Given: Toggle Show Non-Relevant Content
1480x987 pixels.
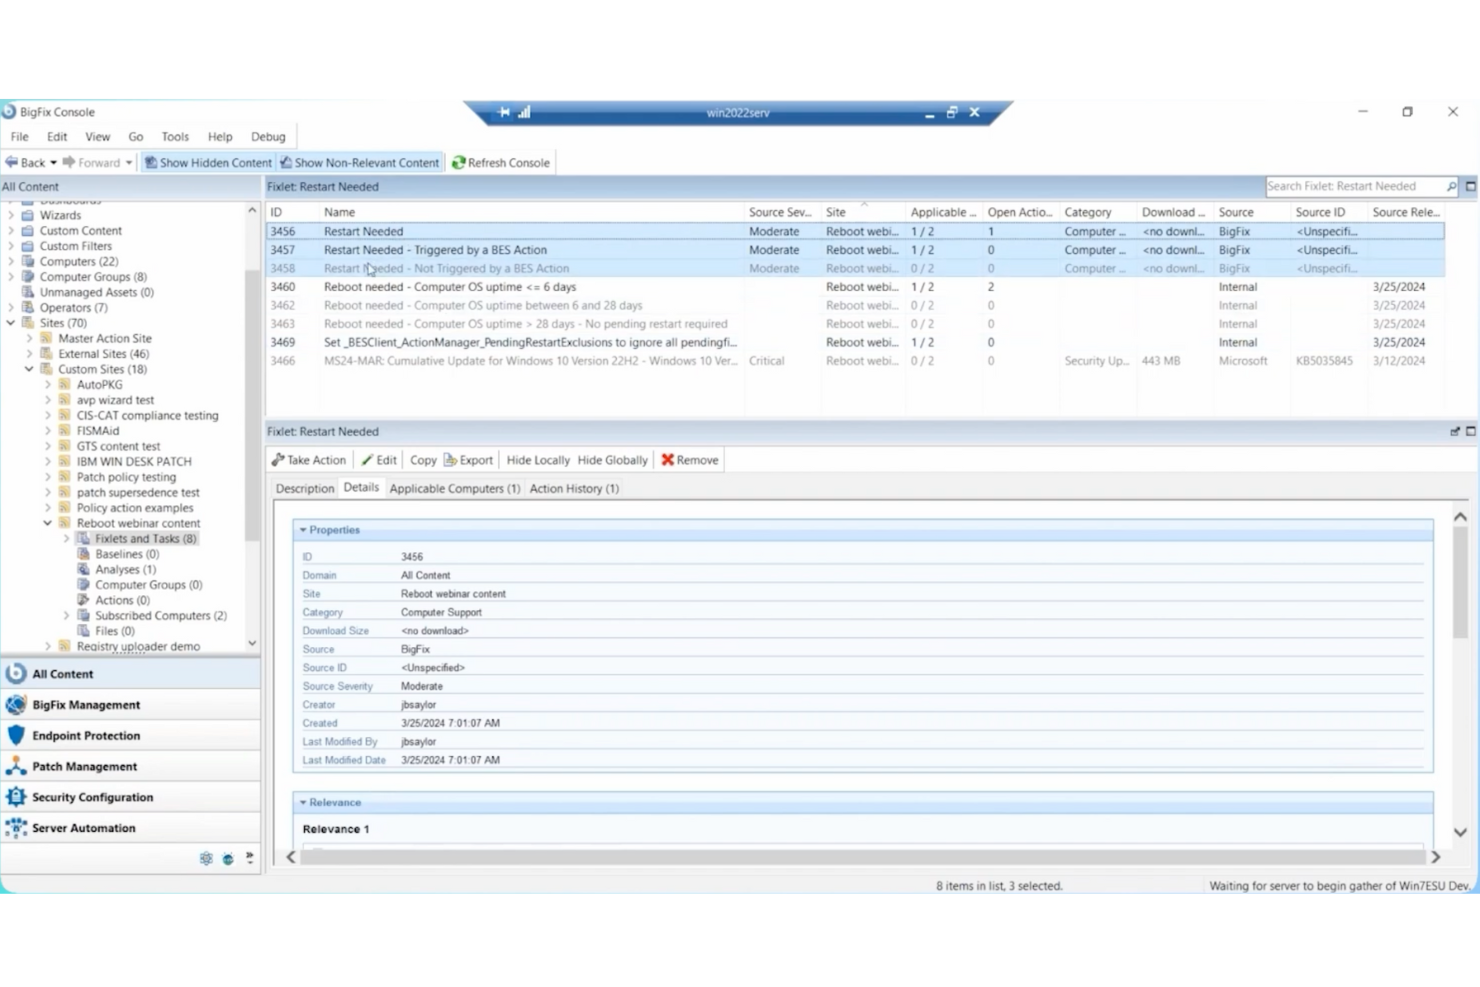Looking at the screenshot, I should [360, 162].
